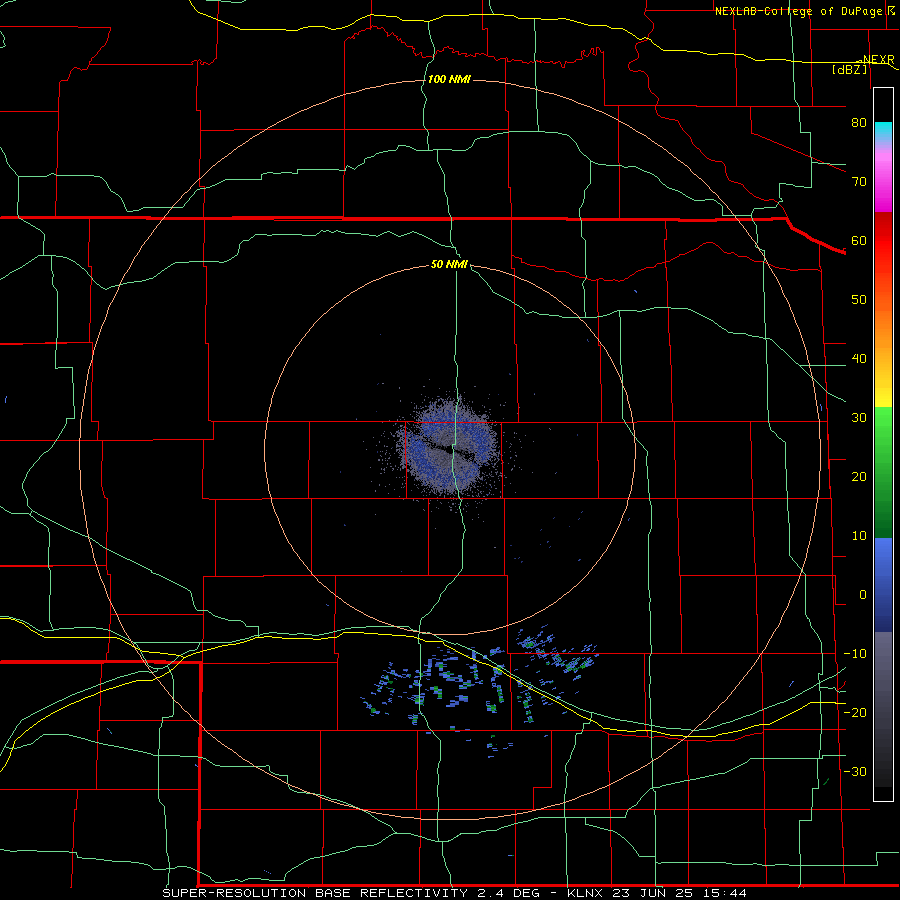
Task: Click the green band of the color legend
Action: [883, 472]
